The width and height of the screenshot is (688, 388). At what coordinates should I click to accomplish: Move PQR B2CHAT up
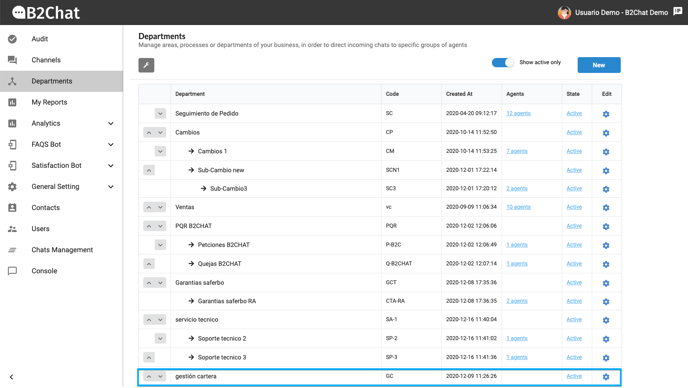coord(149,226)
